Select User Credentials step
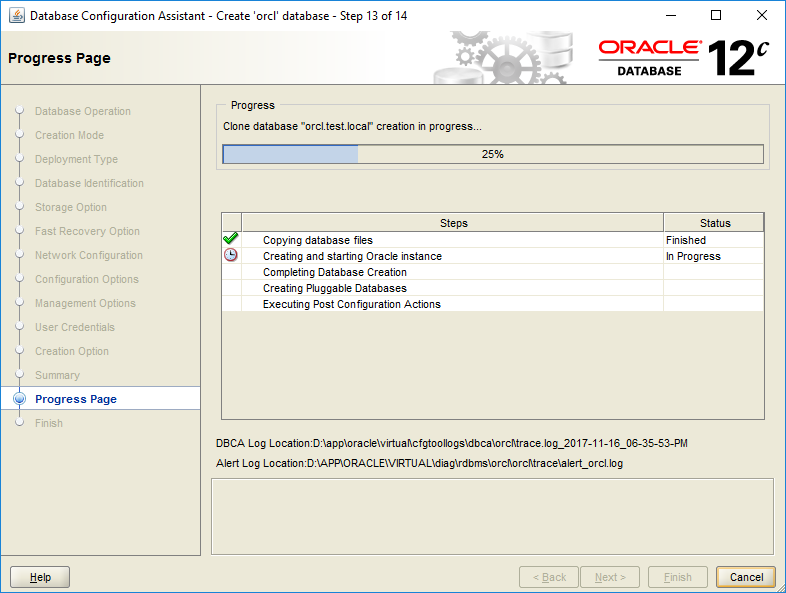This screenshot has height=593, width=786. click(x=75, y=327)
